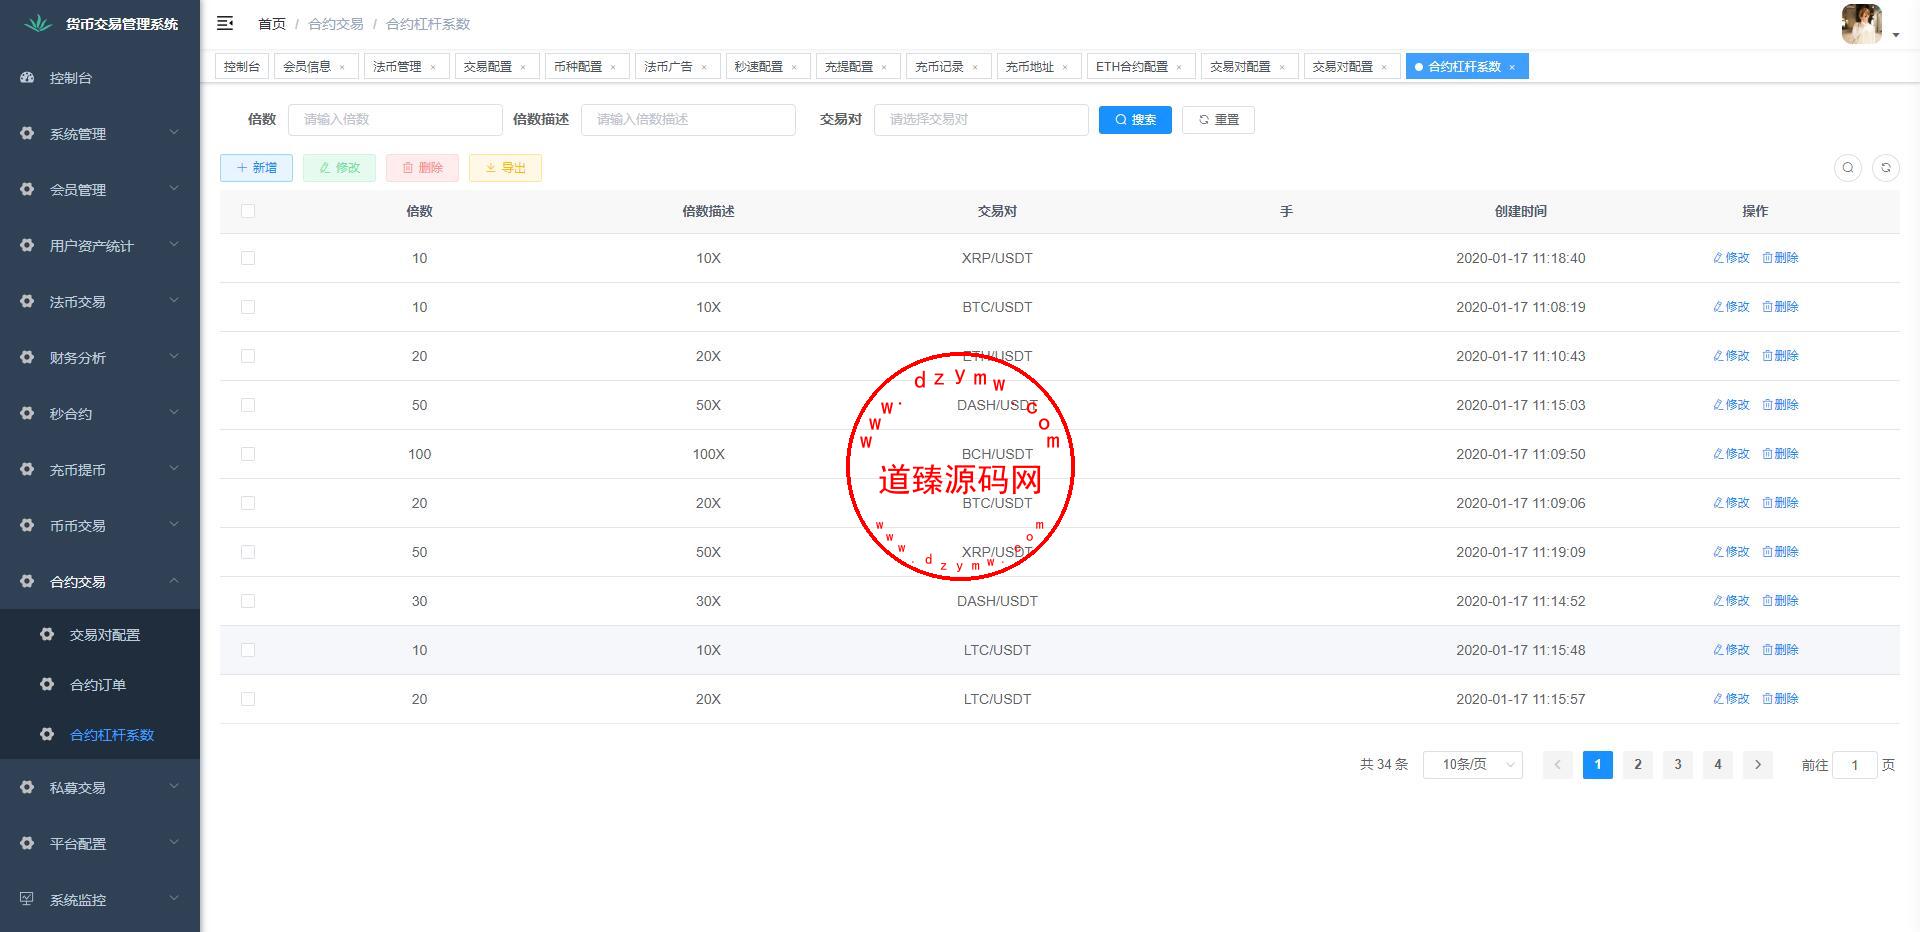Screen dimensions: 1920x932
Task: Open 合约订单 in the sidebar
Action: point(100,684)
